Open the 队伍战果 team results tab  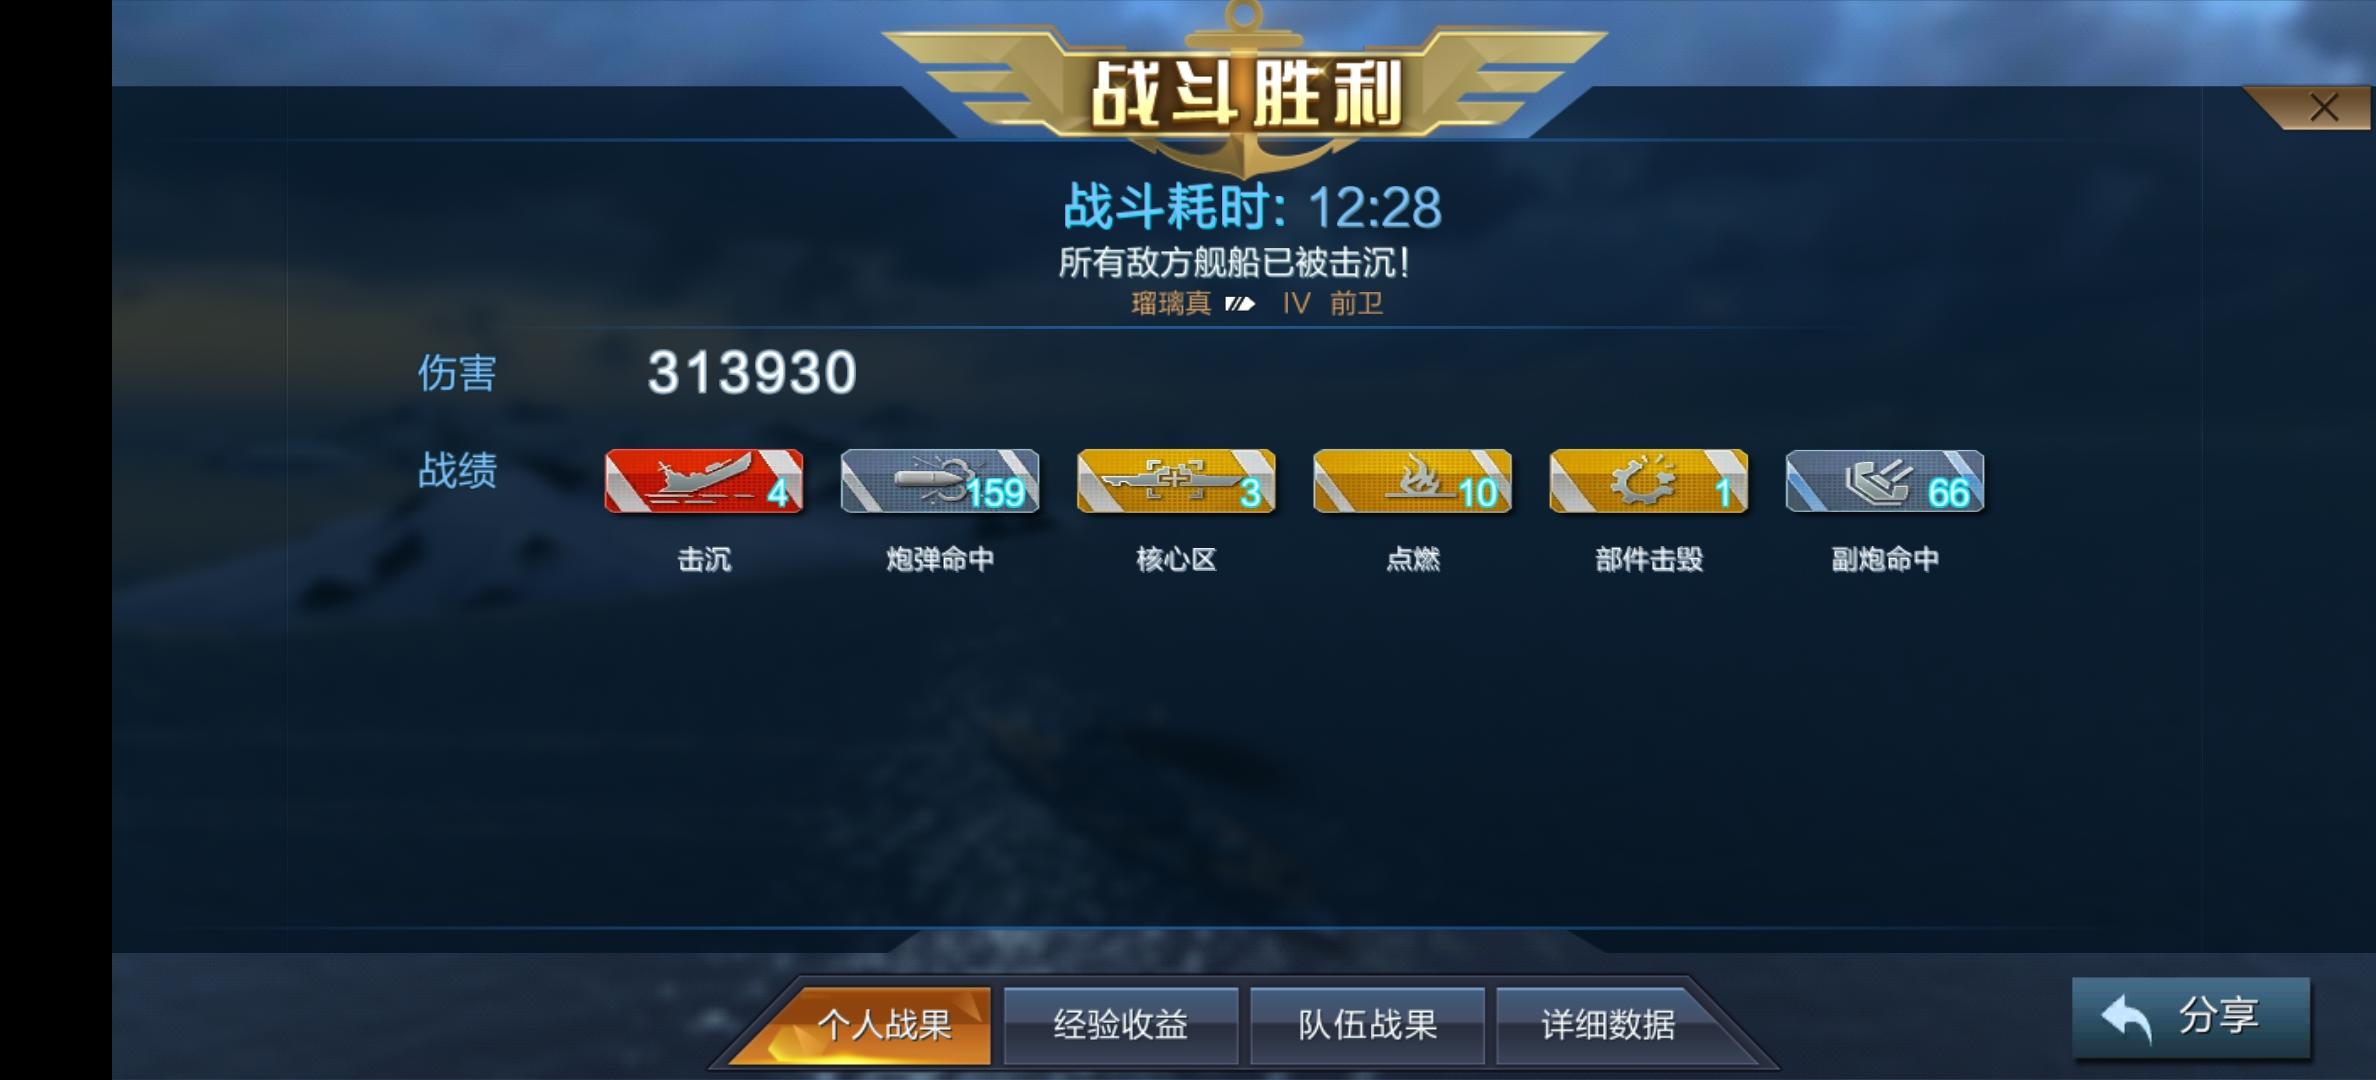pos(1367,1025)
